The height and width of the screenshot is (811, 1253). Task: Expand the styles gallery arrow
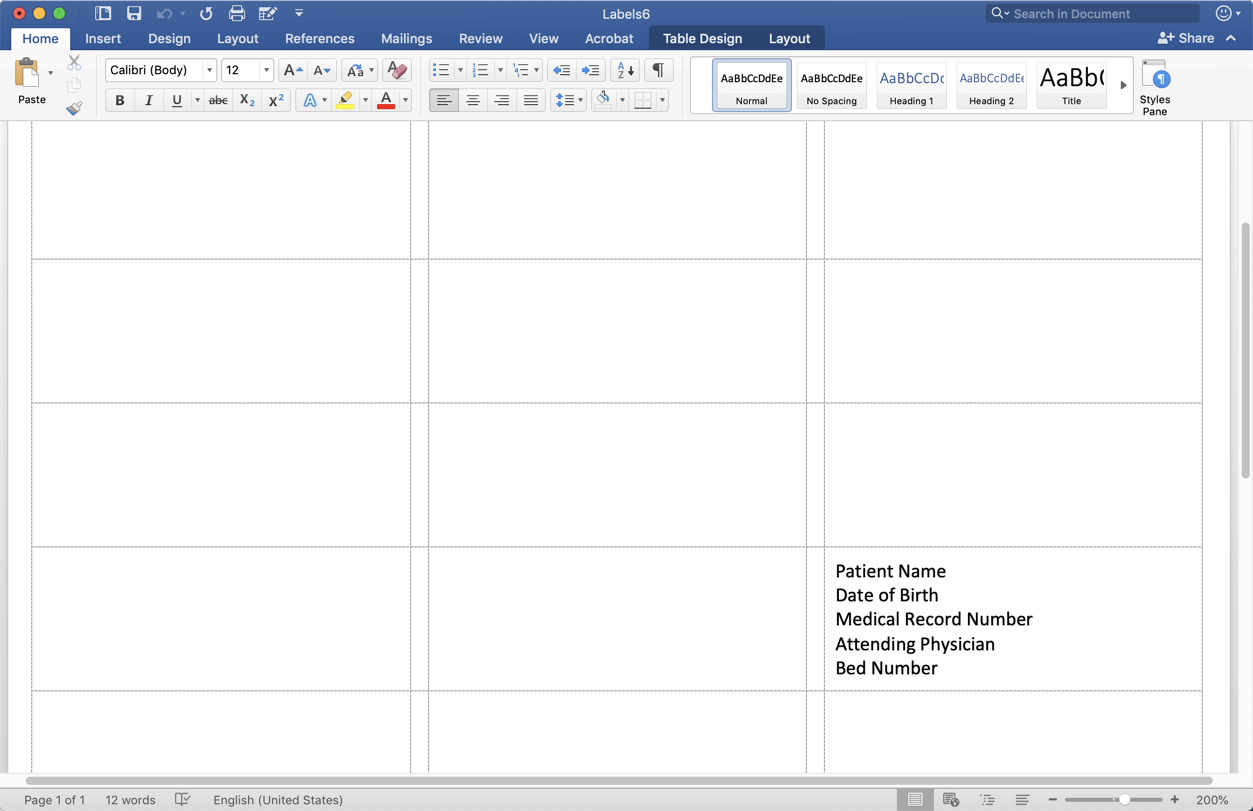click(1123, 85)
